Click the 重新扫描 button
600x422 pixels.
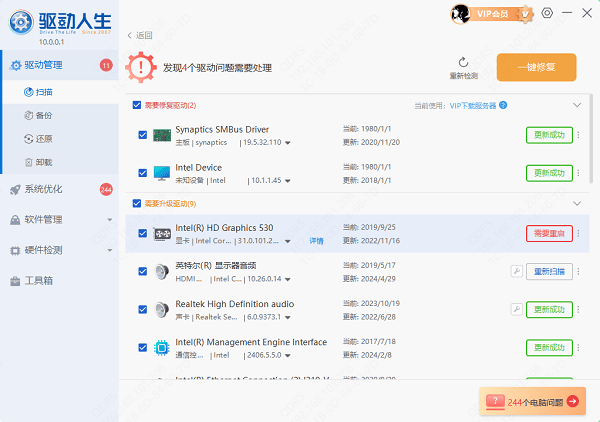pos(549,271)
